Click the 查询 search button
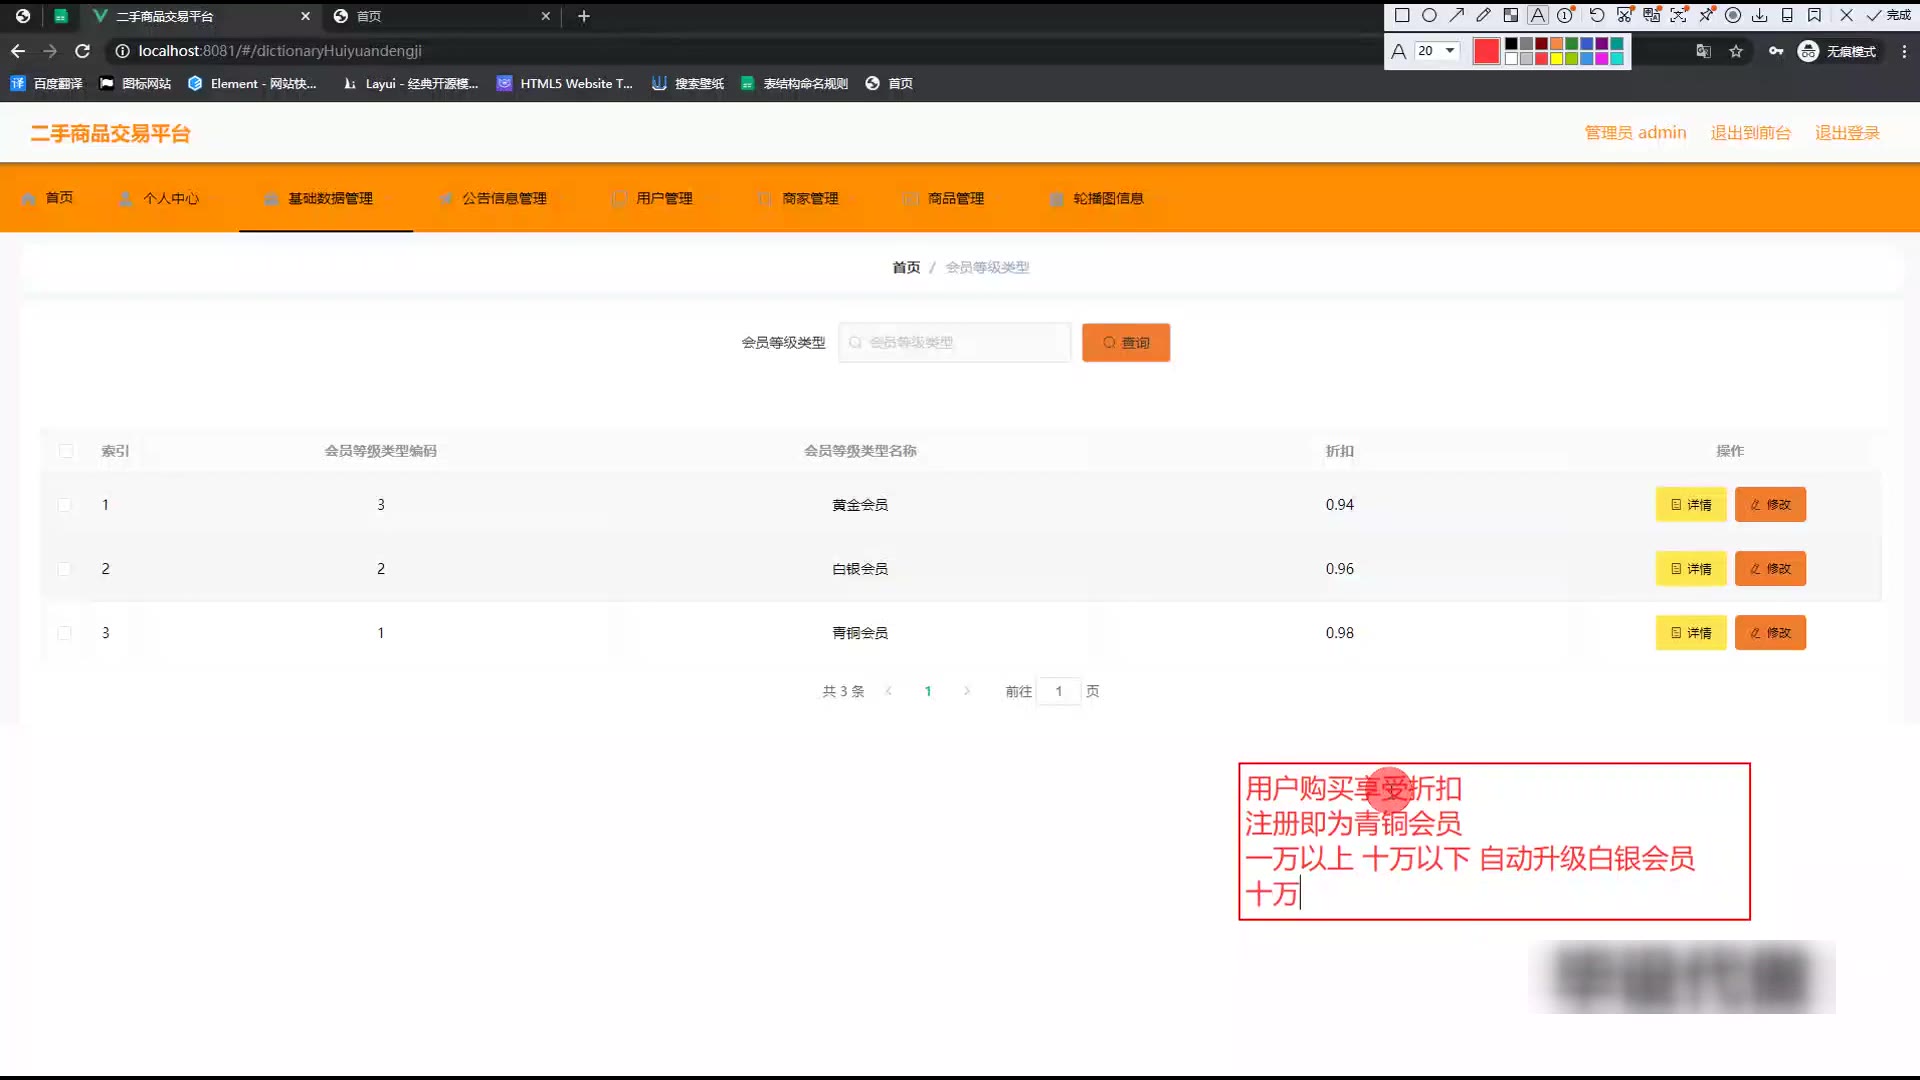This screenshot has height=1080, width=1920. pos(1126,343)
